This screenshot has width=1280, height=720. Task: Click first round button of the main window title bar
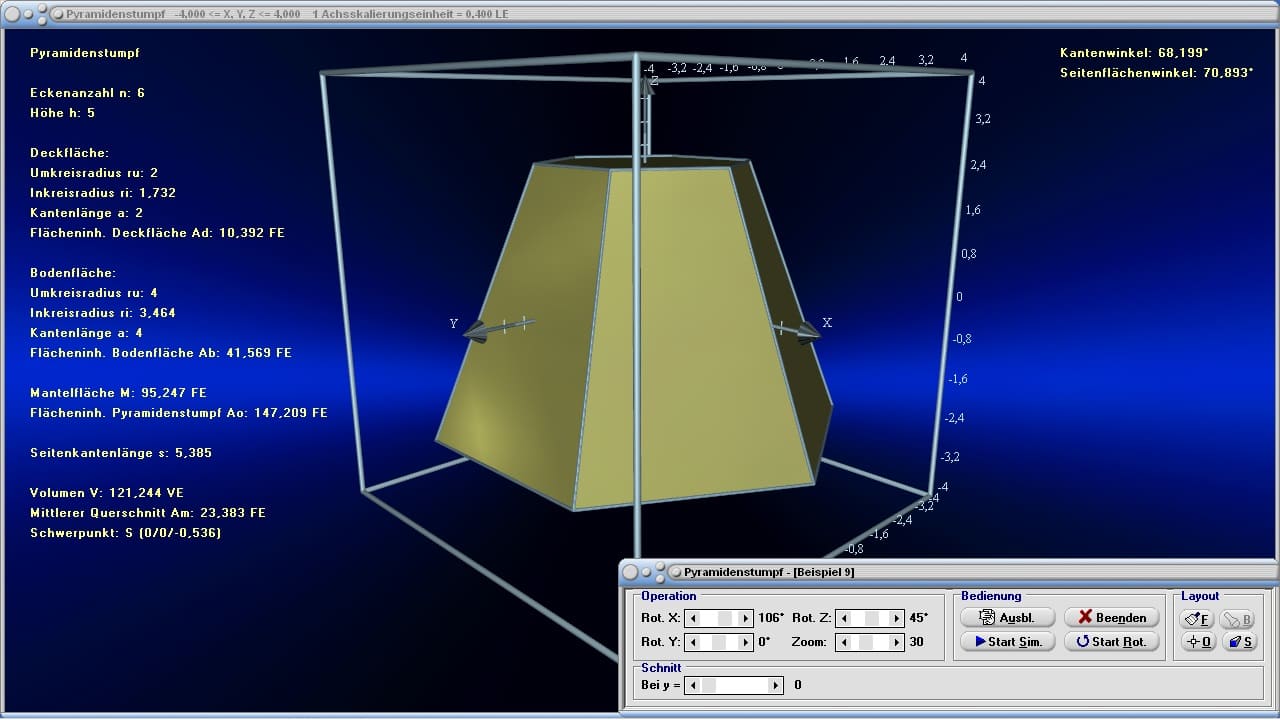(x=12, y=14)
